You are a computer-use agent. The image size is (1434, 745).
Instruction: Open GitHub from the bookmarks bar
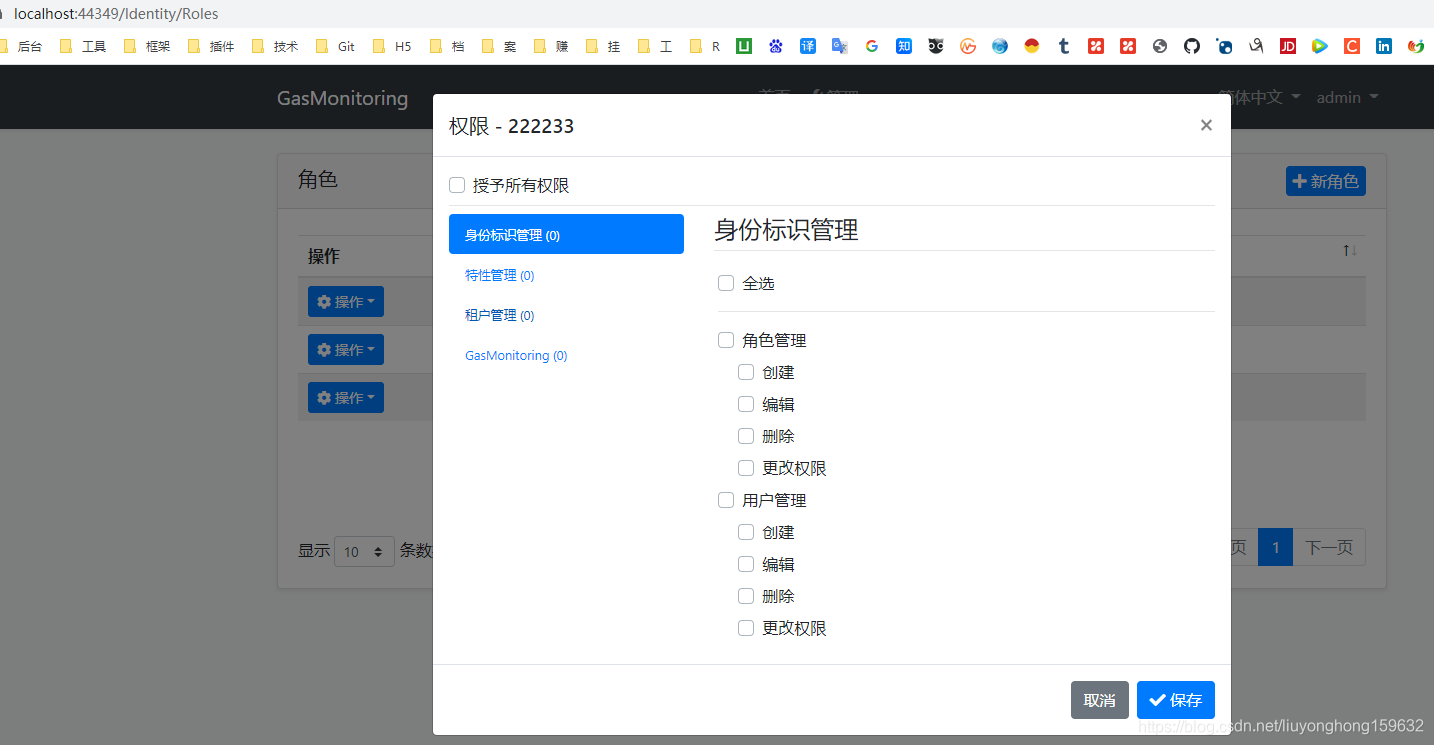[x=1191, y=45]
